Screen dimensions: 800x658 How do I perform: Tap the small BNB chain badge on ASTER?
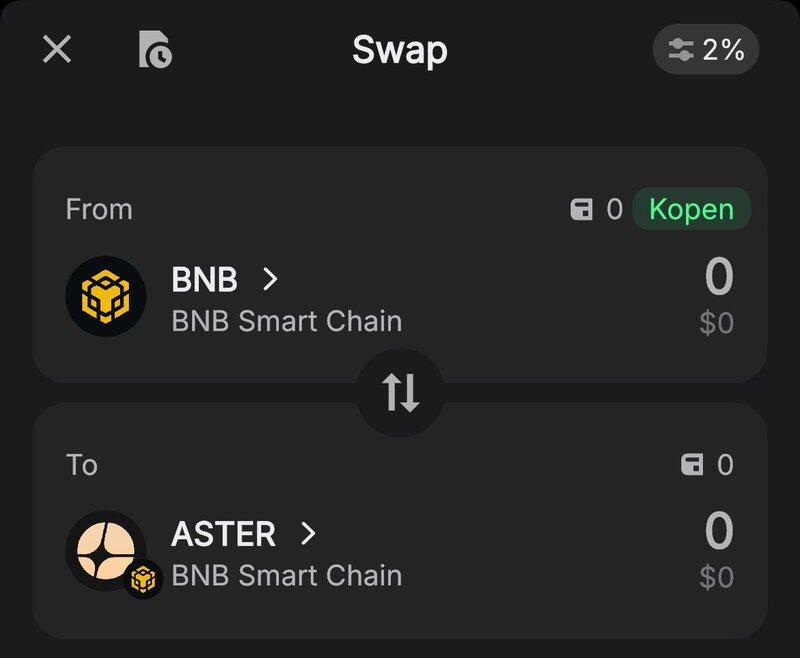pos(144,579)
